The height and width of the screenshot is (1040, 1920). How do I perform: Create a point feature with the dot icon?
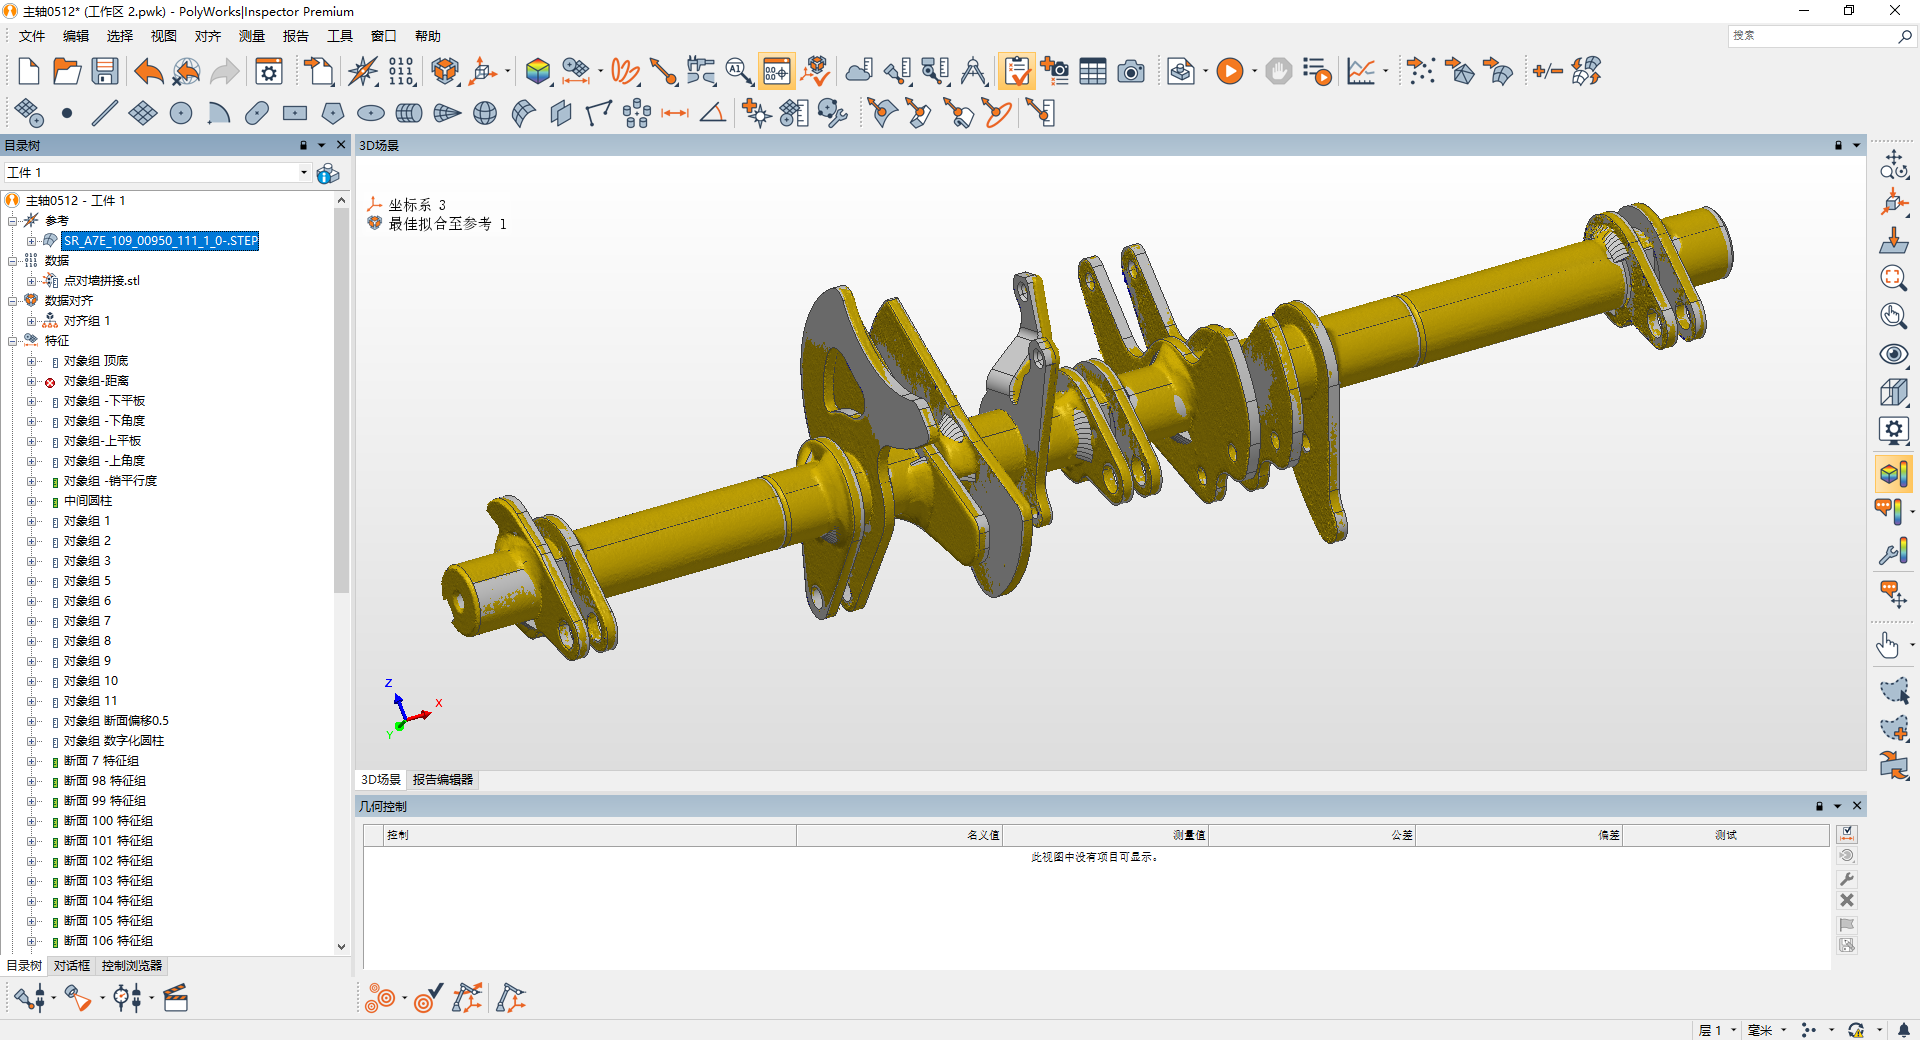coord(67,114)
